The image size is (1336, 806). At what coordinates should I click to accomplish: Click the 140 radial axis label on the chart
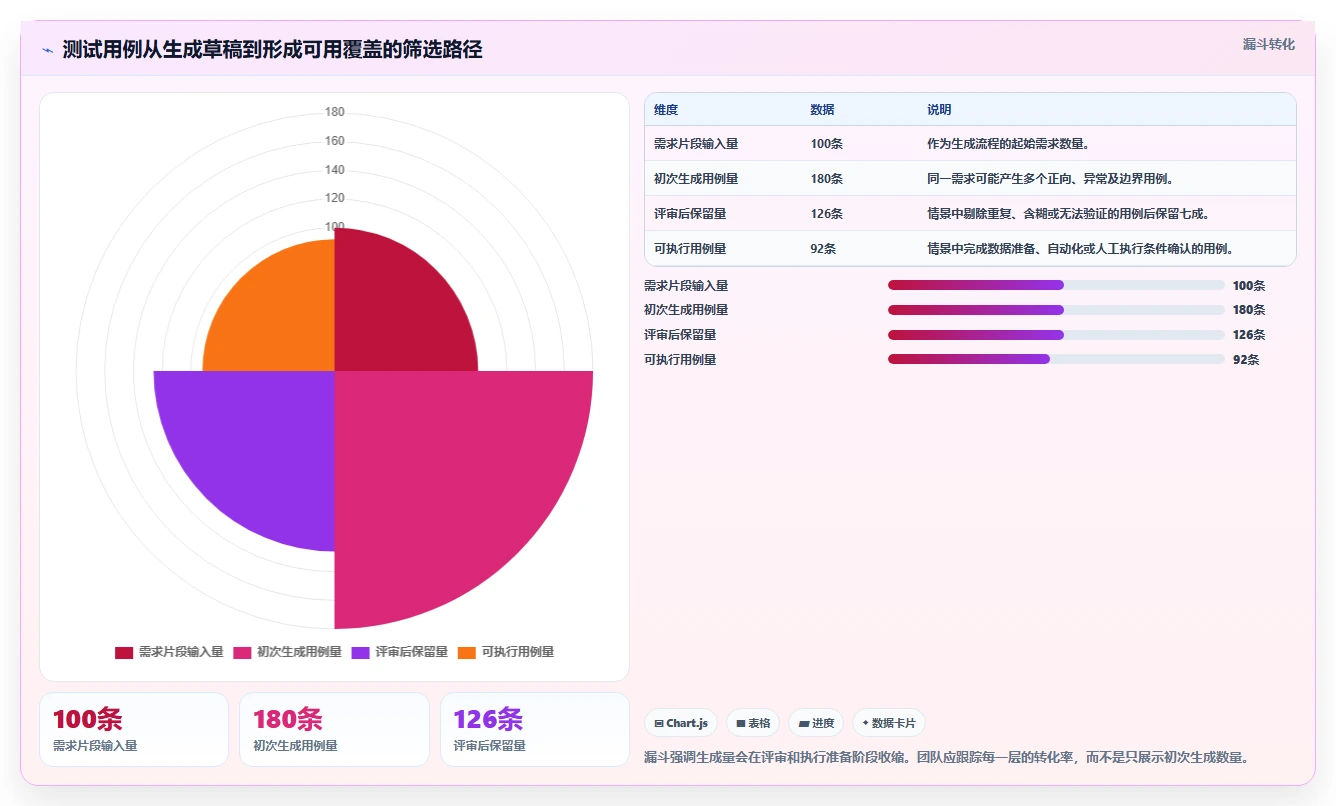pos(334,170)
